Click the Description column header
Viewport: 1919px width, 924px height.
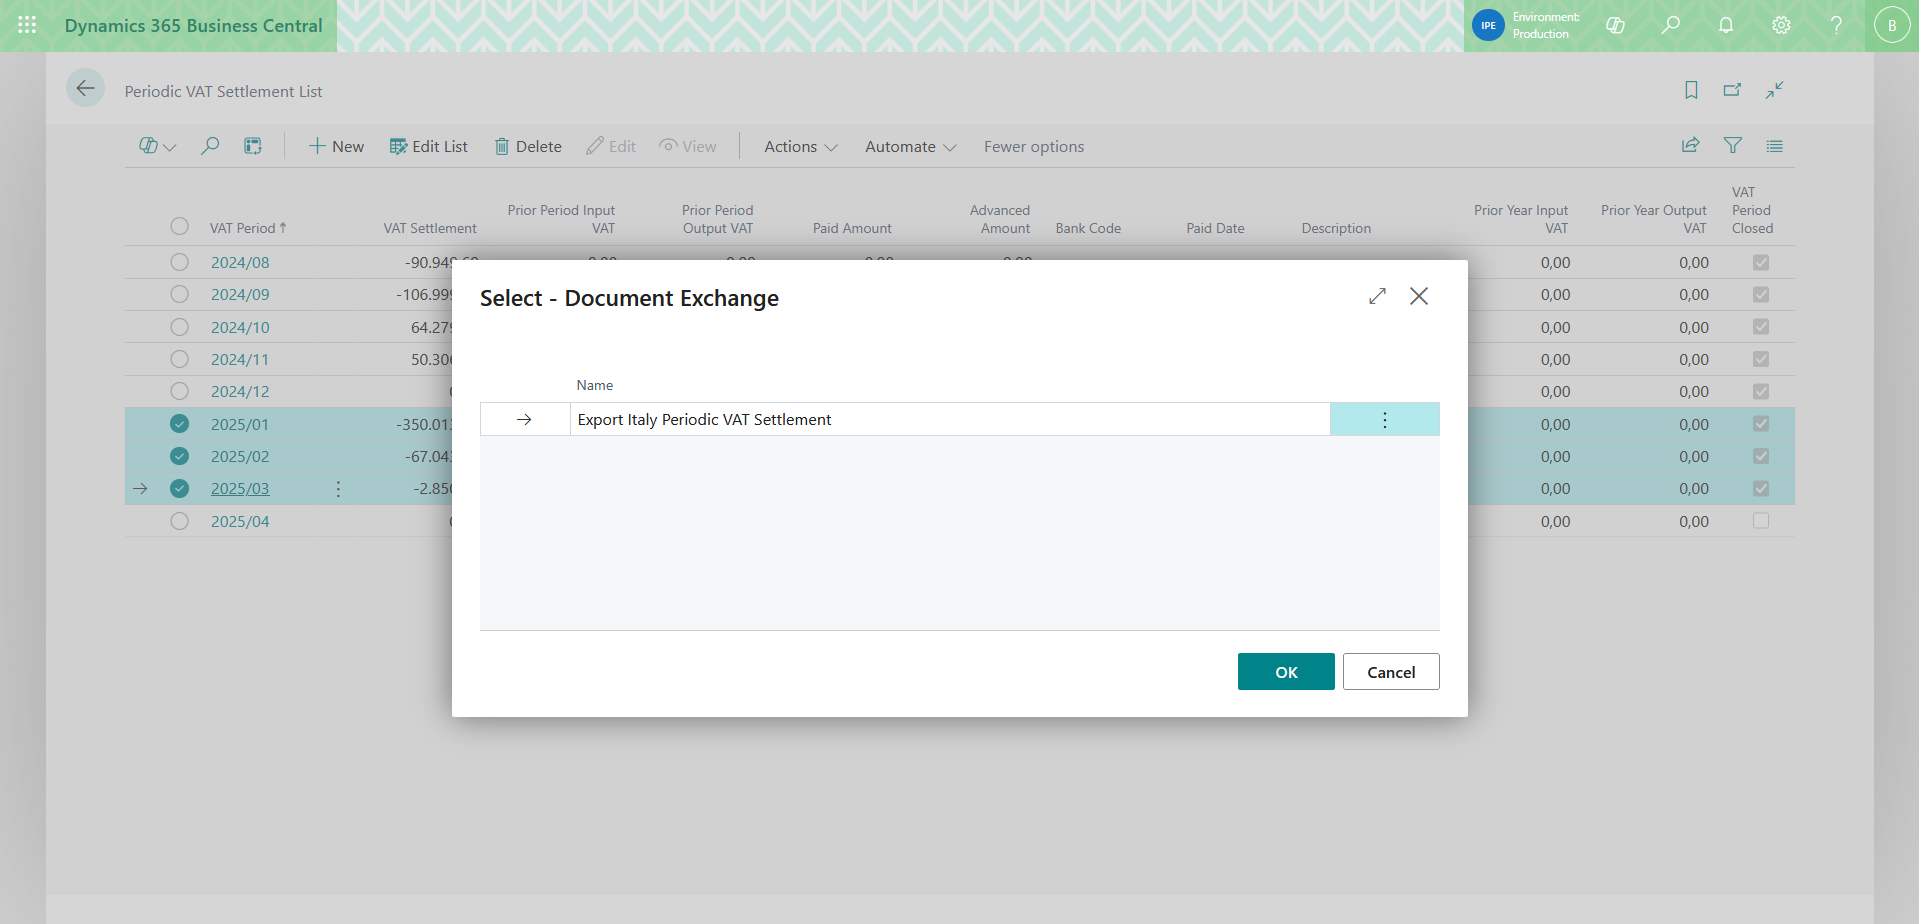click(x=1336, y=228)
